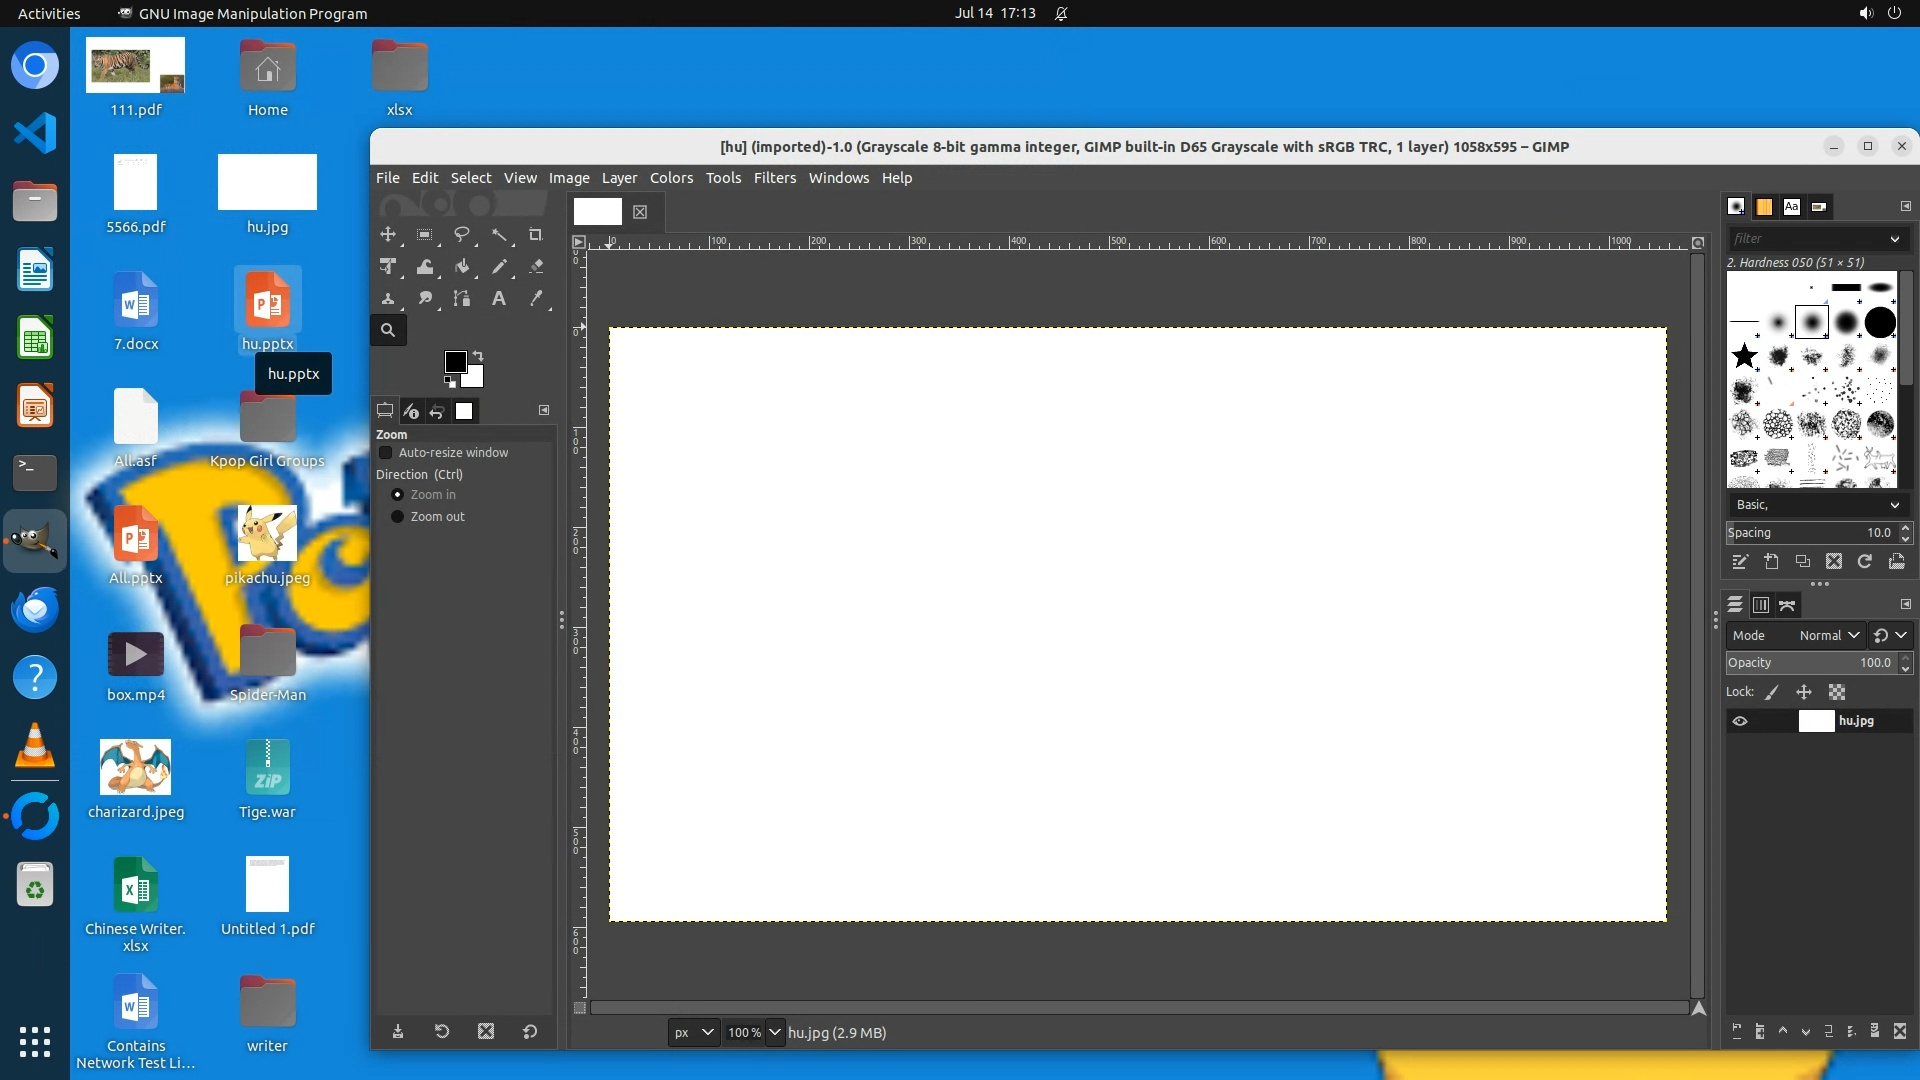This screenshot has height=1080, width=1920.
Task: Select the Crop tool
Action: click(535, 234)
